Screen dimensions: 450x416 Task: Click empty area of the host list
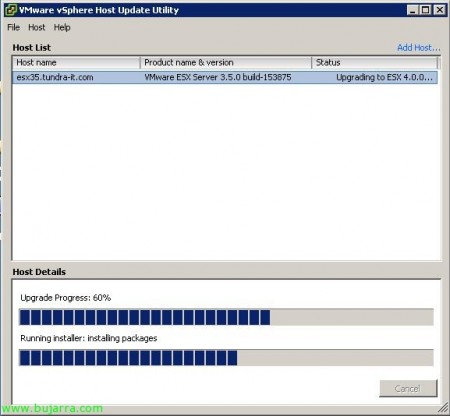(x=227, y=172)
